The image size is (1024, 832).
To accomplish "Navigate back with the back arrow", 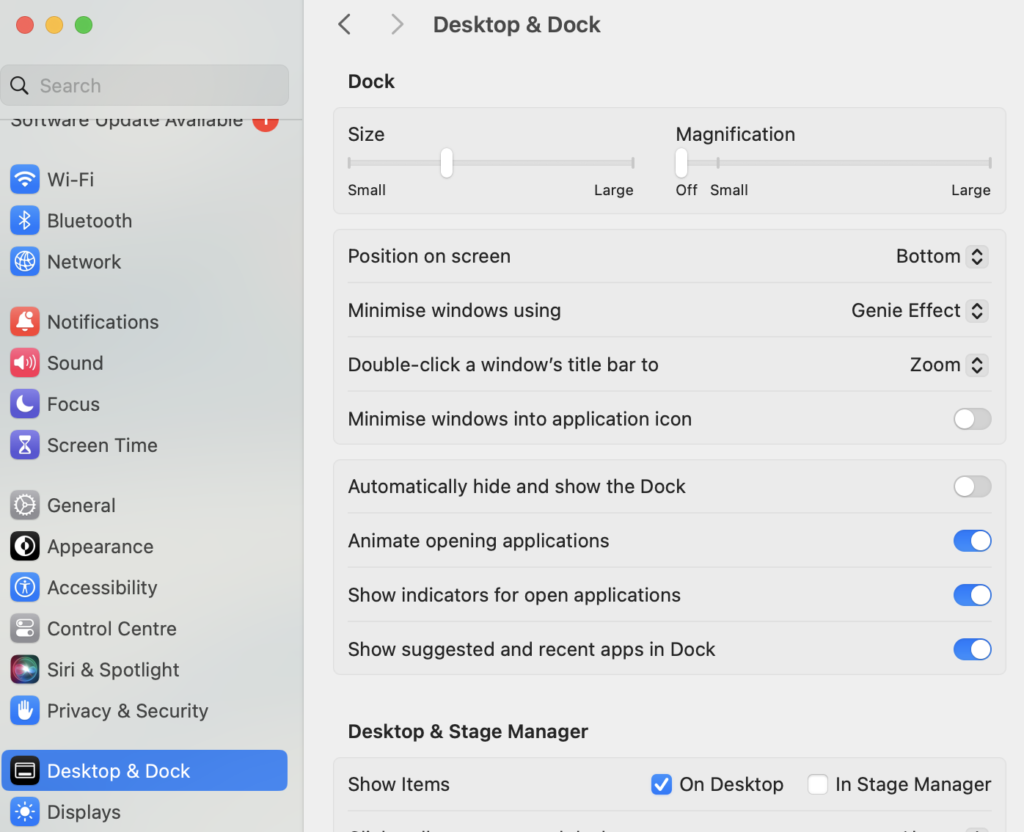I will click(x=344, y=24).
